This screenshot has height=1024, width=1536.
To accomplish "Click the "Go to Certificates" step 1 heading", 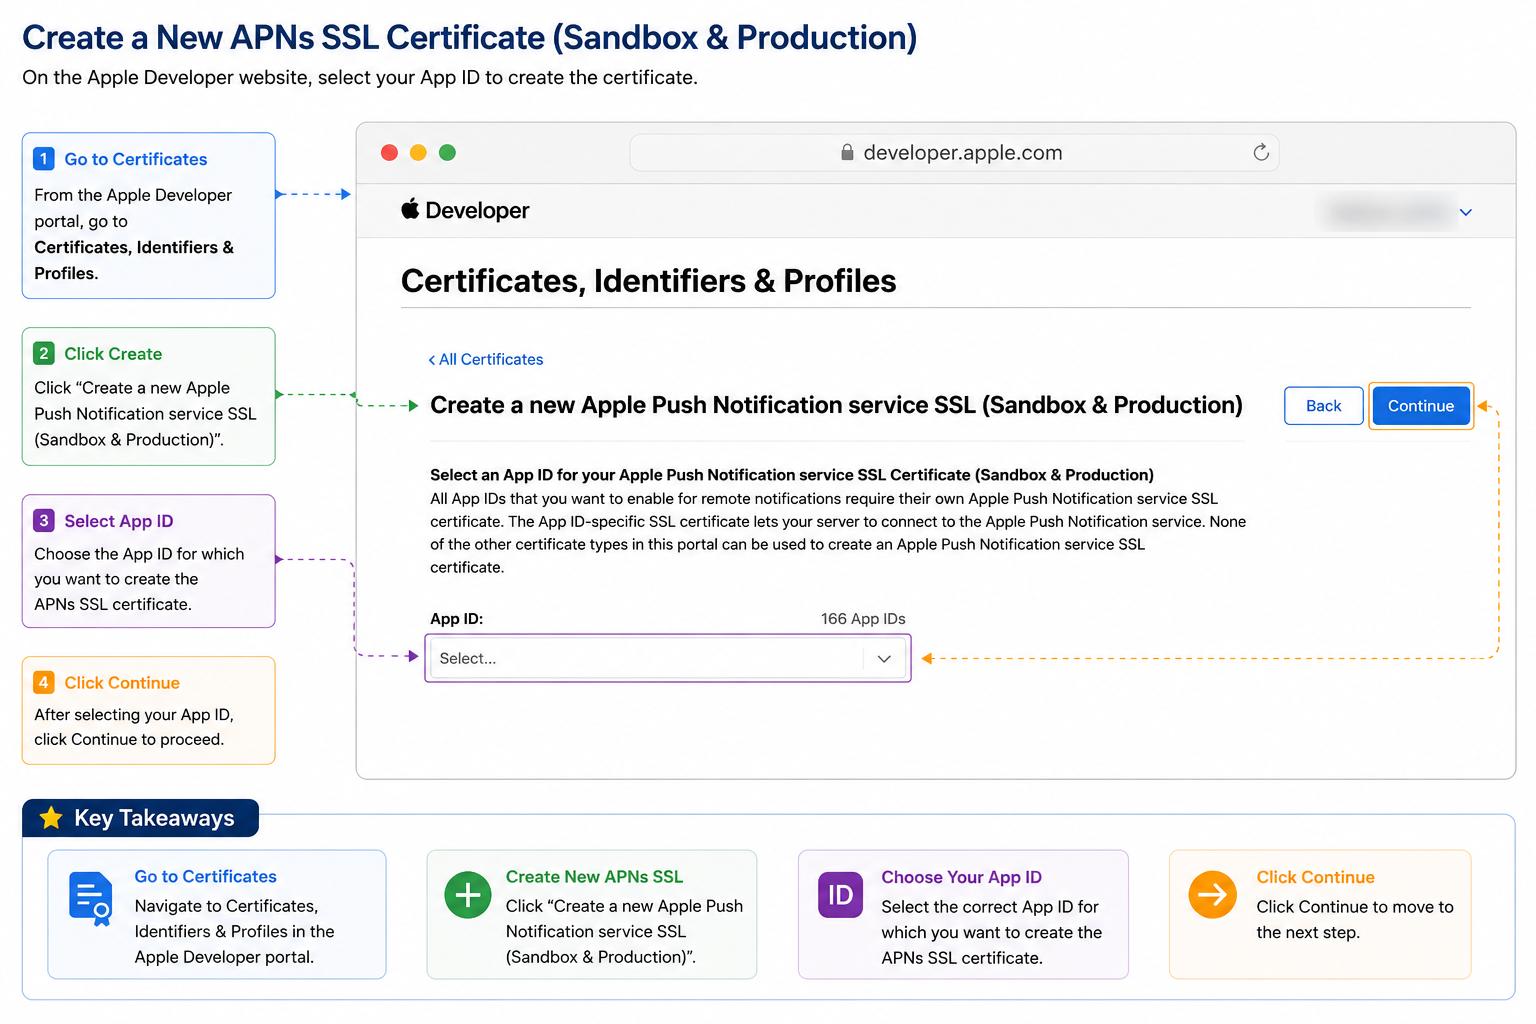I will point(136,159).
